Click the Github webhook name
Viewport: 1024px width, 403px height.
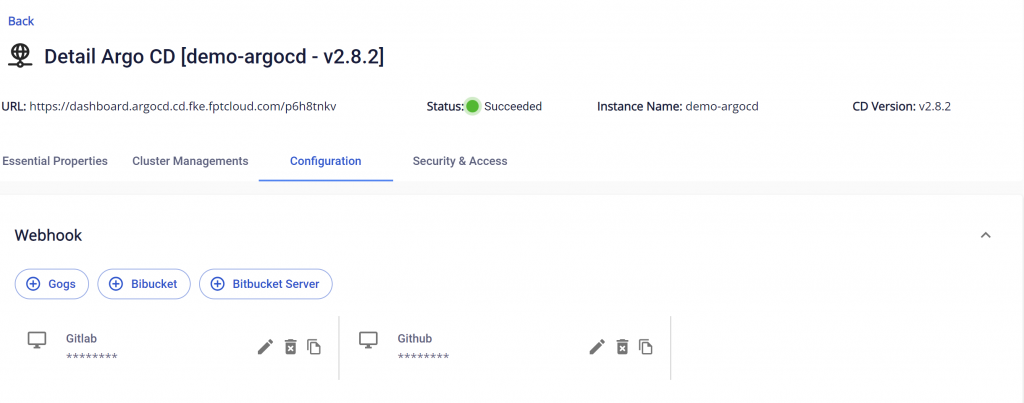click(x=415, y=338)
